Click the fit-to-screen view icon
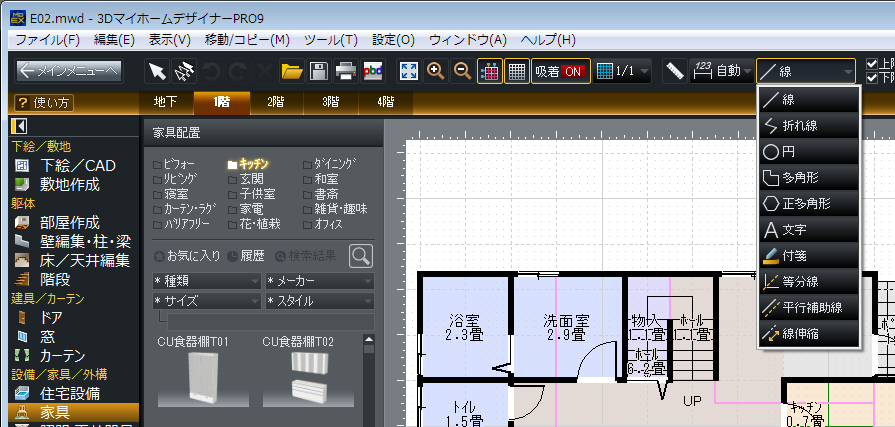895x427 pixels. pos(408,71)
